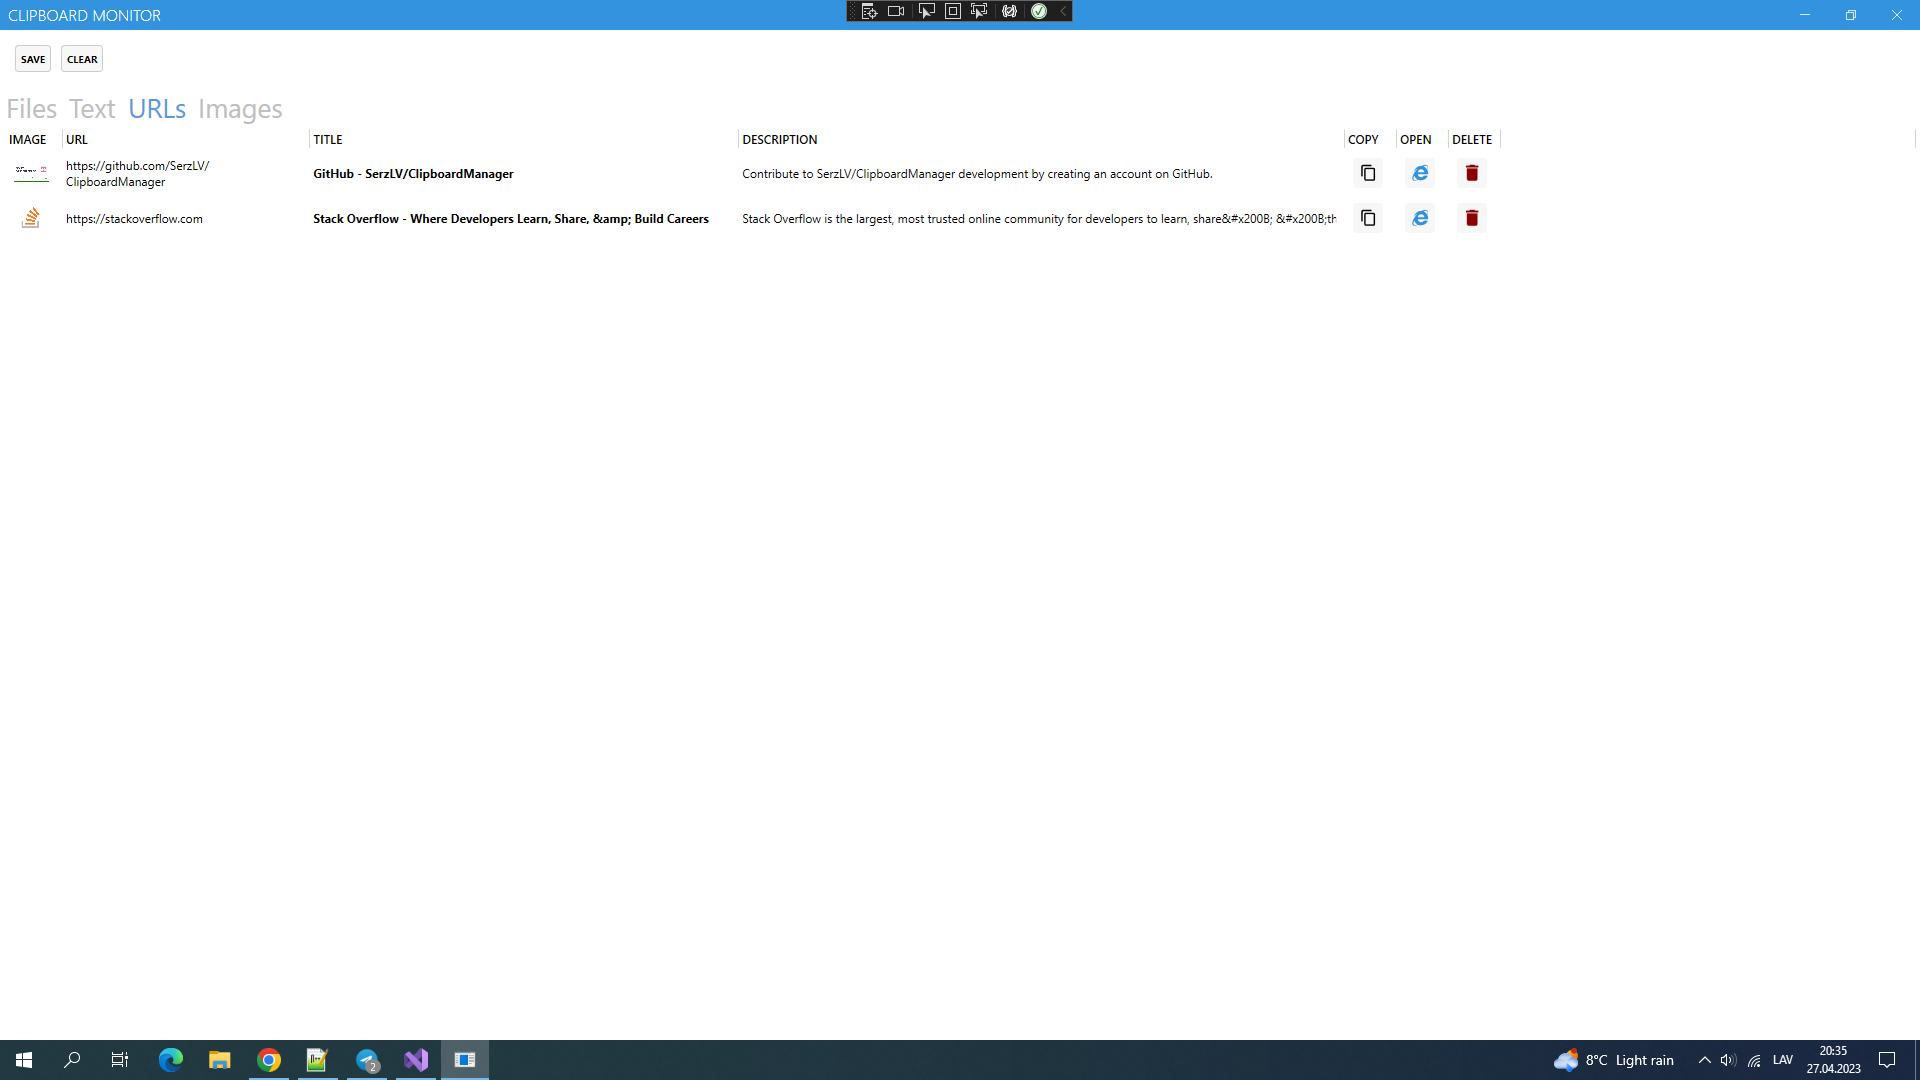This screenshot has width=1920, height=1080.
Task: Delete the Stack Overflow entry
Action: pyautogui.click(x=1471, y=218)
